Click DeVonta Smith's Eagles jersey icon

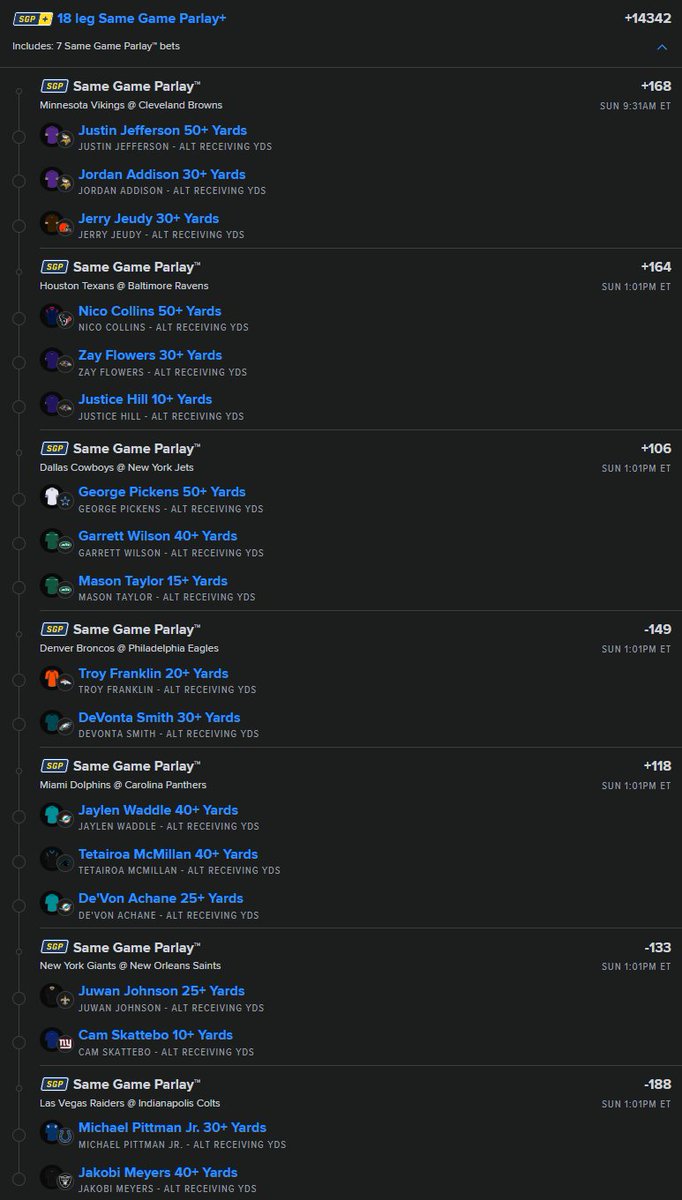click(x=52, y=721)
